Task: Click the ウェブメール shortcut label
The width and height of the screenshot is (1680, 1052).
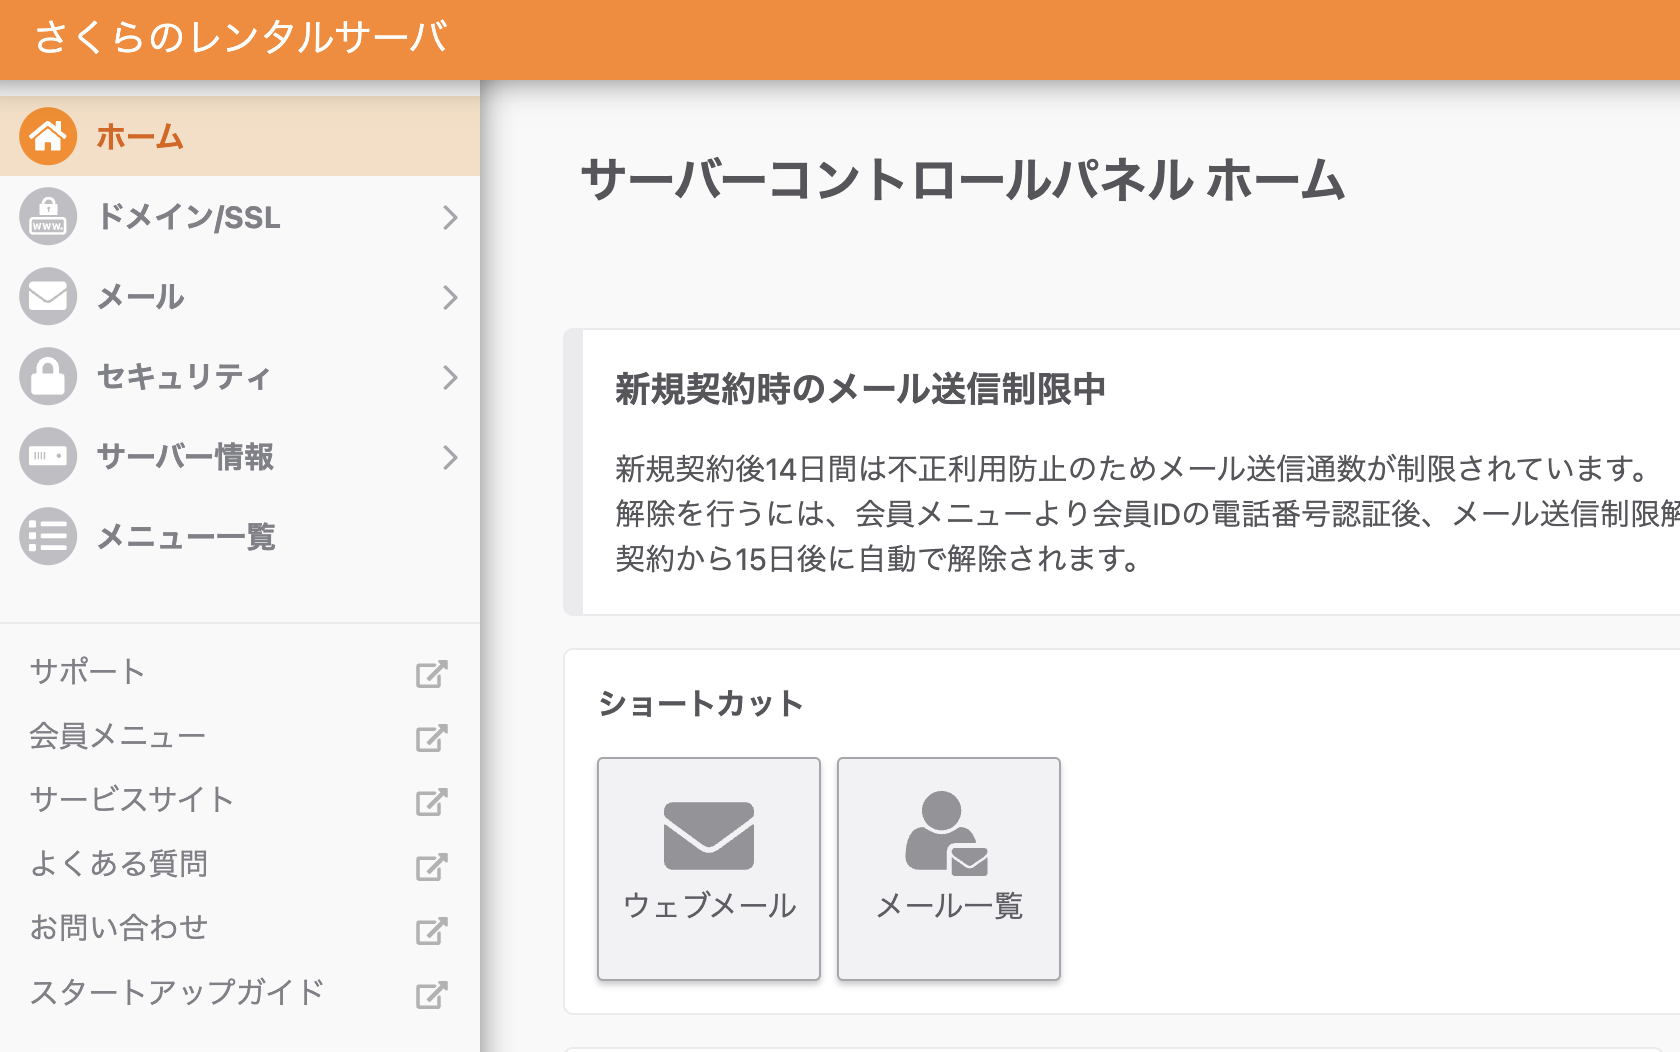Action: pyautogui.click(x=709, y=905)
